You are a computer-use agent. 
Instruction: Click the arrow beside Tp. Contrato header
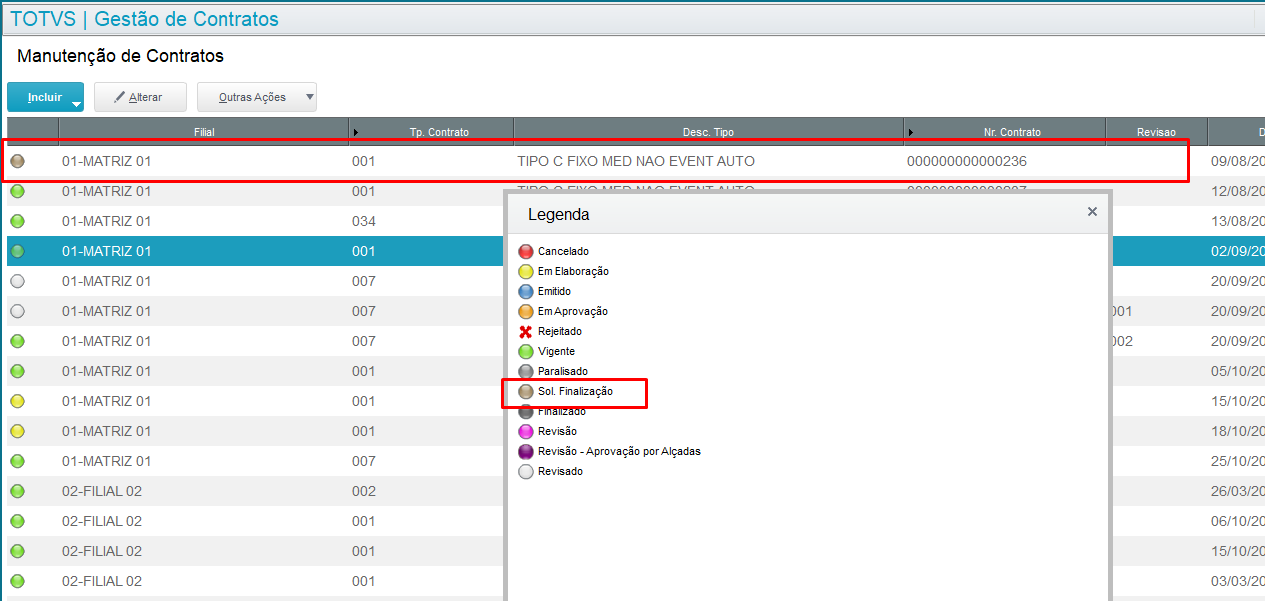point(355,132)
